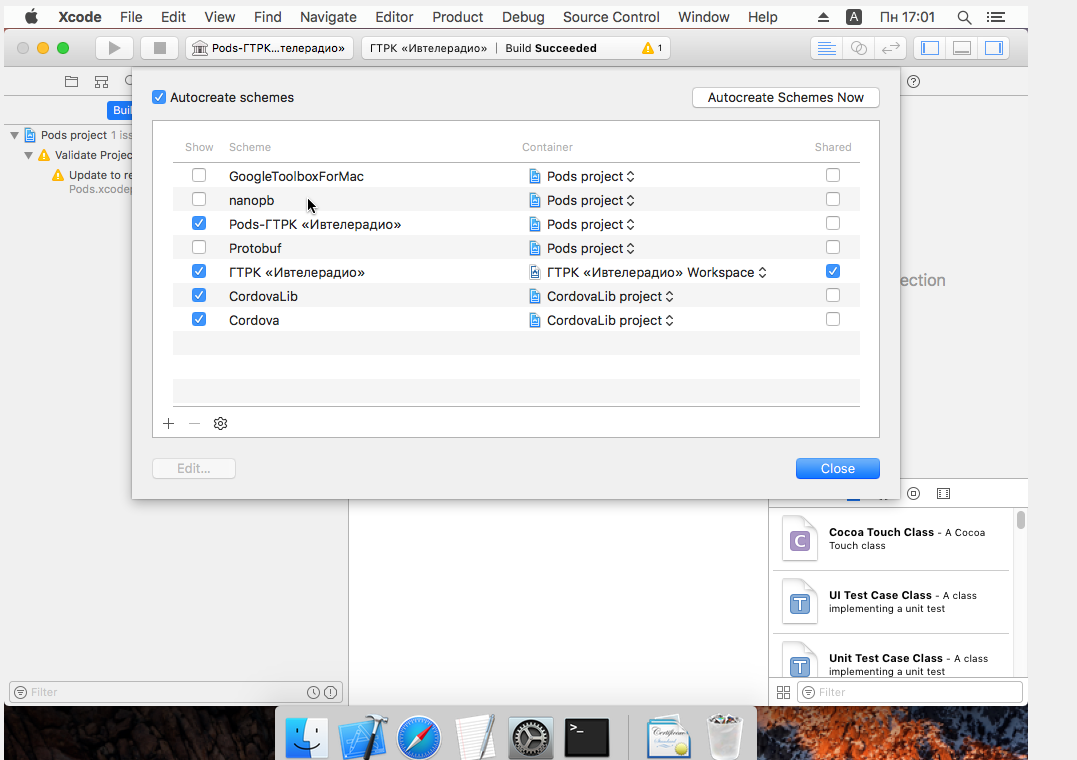The height and width of the screenshot is (760, 1077).
Task: Show the debug area
Action: 961,47
